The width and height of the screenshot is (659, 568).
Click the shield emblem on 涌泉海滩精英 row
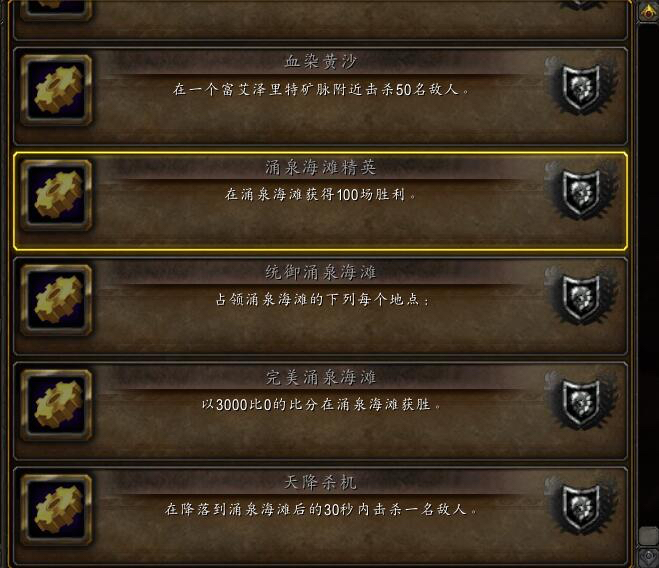pos(581,193)
